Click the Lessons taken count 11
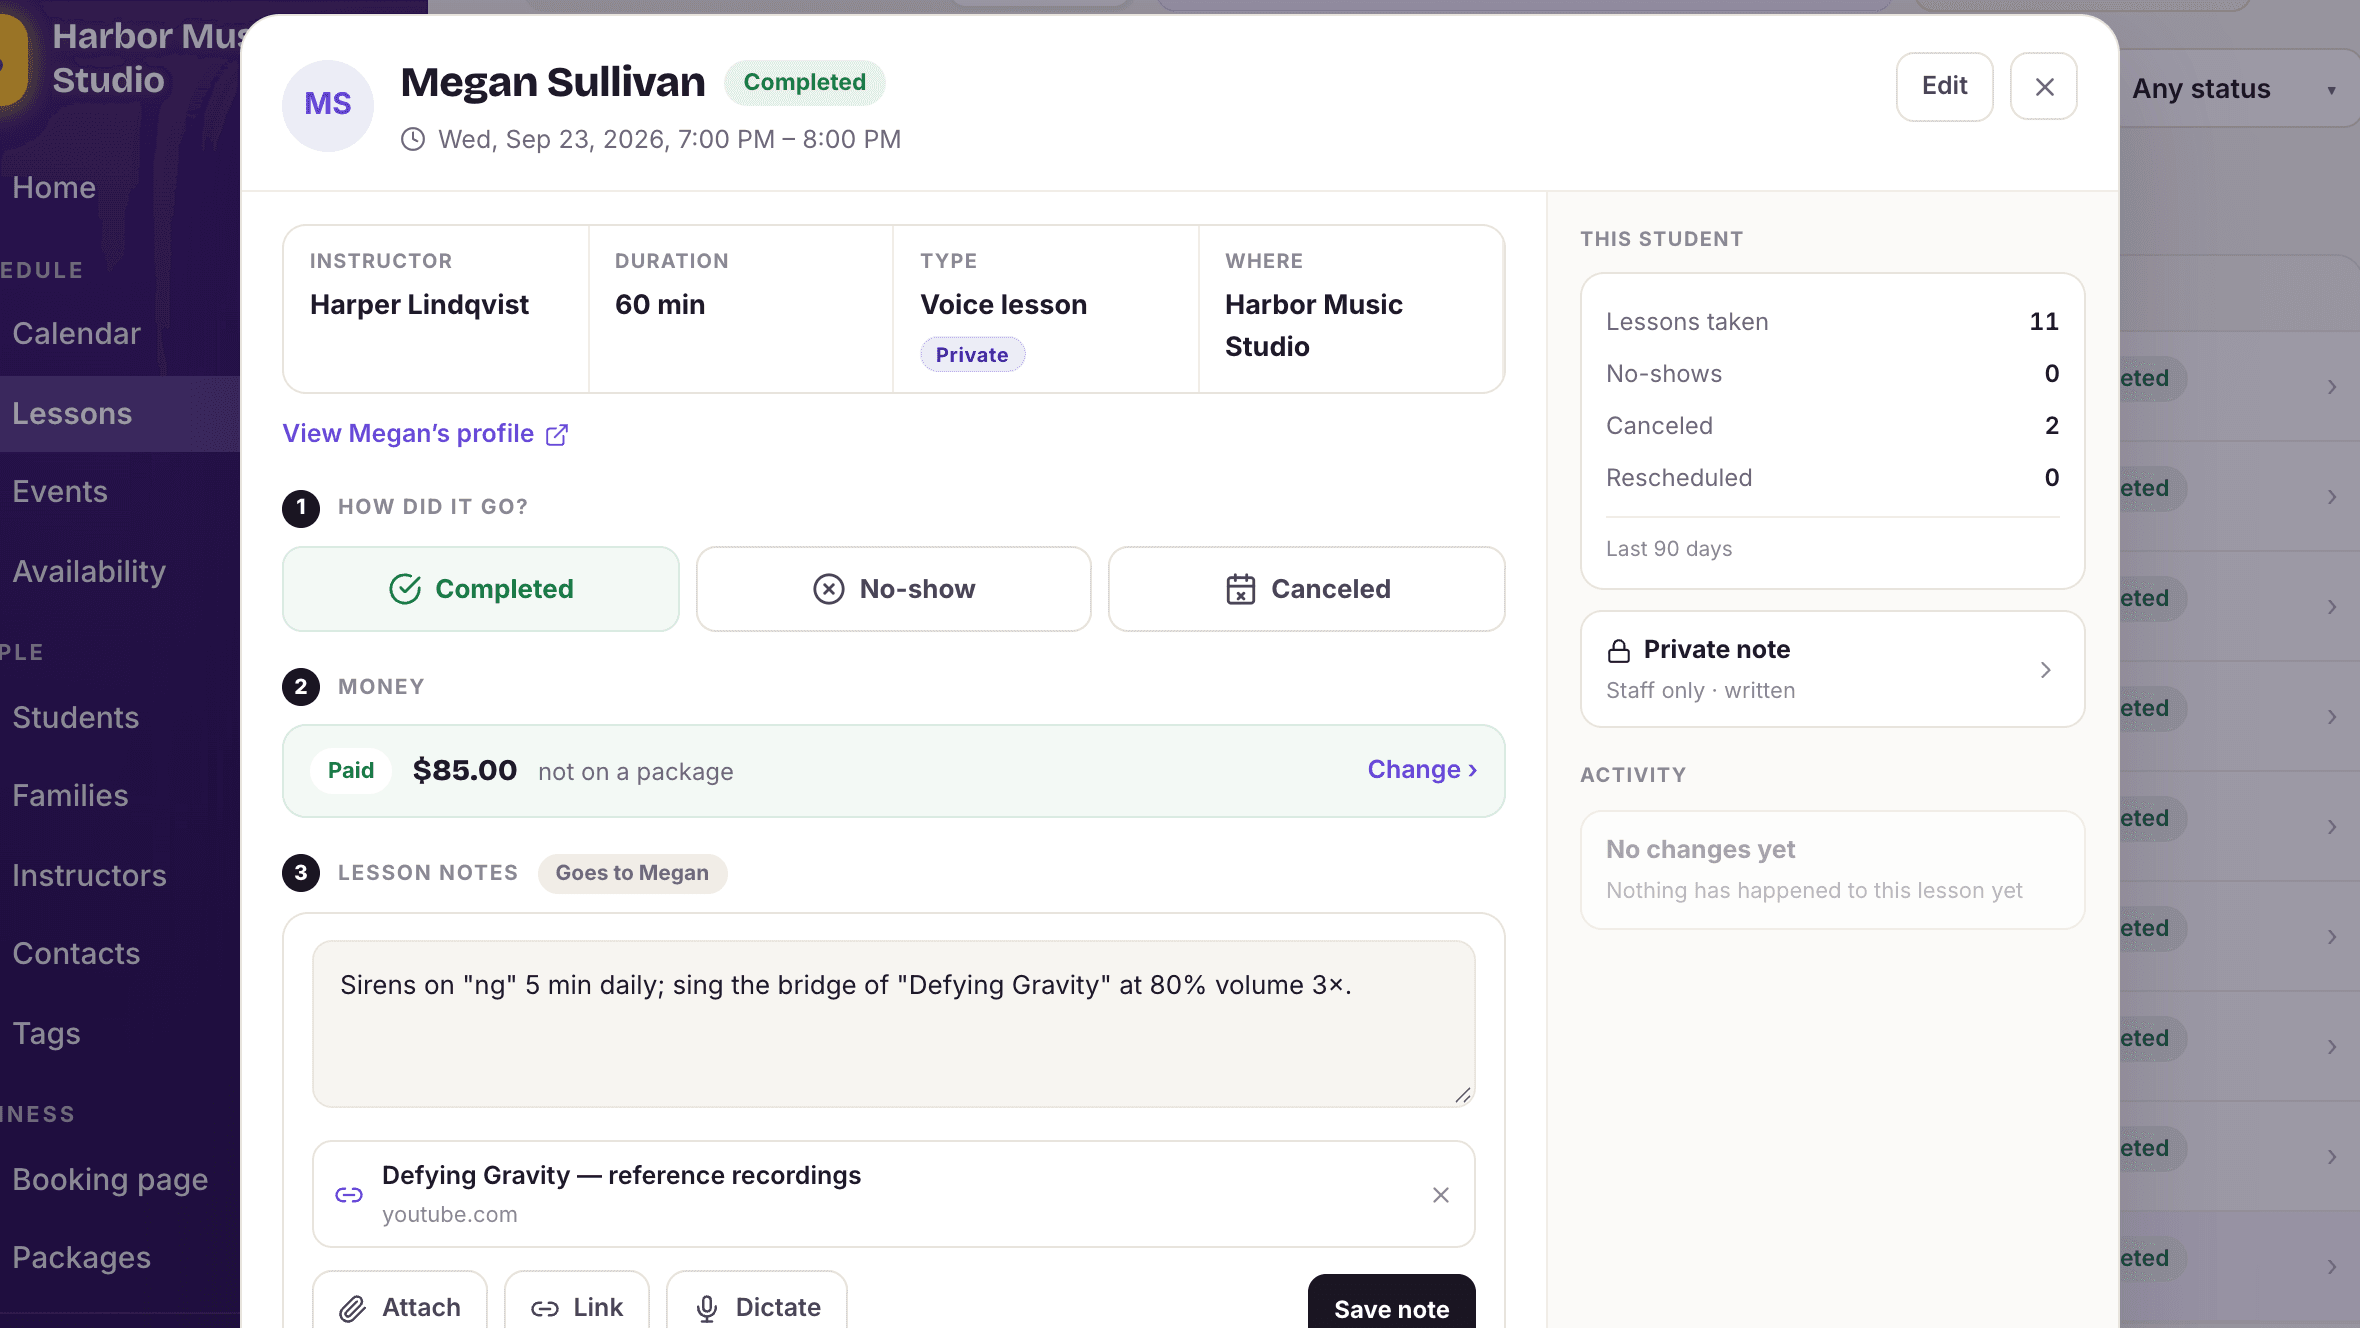 pyautogui.click(x=2044, y=322)
